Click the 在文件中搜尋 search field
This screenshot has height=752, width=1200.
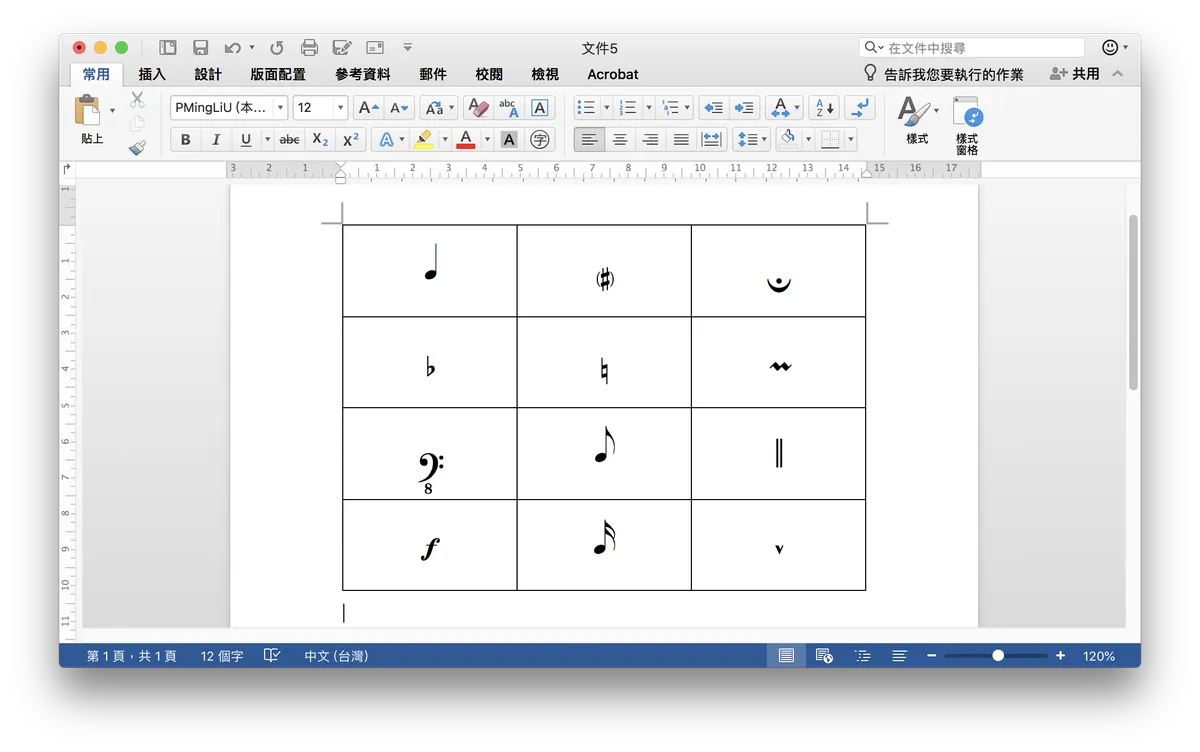pyautogui.click(x=972, y=47)
